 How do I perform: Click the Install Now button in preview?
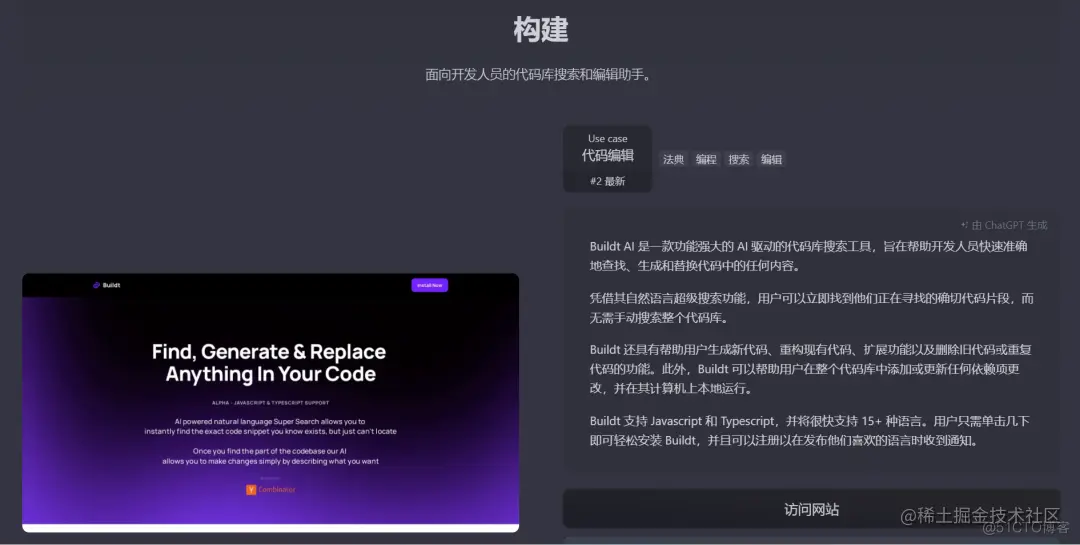point(430,285)
